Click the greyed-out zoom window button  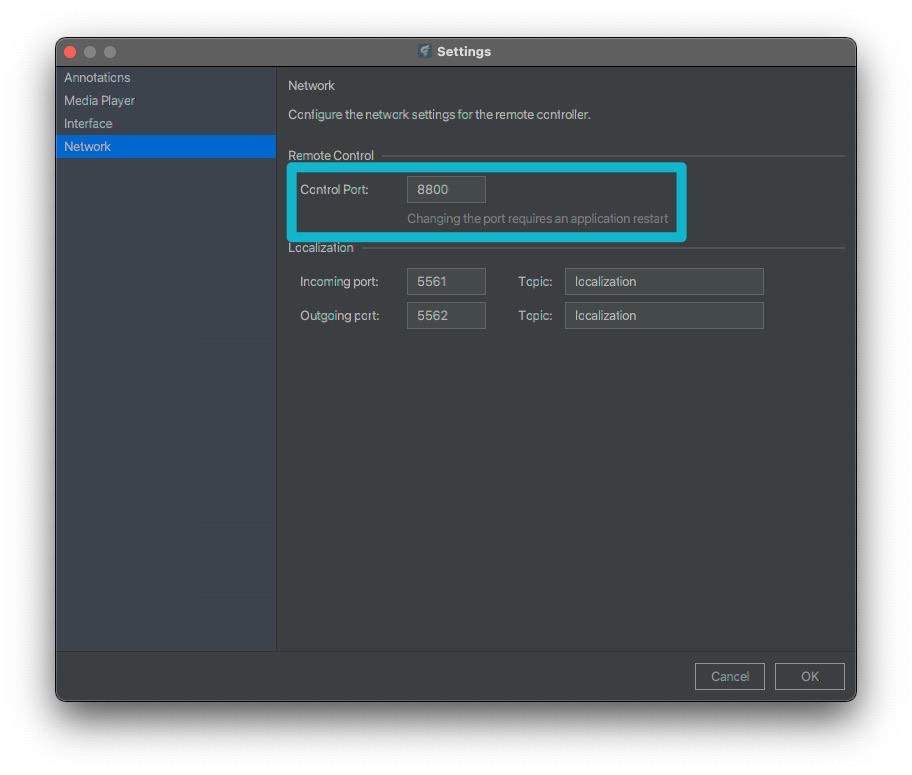[110, 52]
